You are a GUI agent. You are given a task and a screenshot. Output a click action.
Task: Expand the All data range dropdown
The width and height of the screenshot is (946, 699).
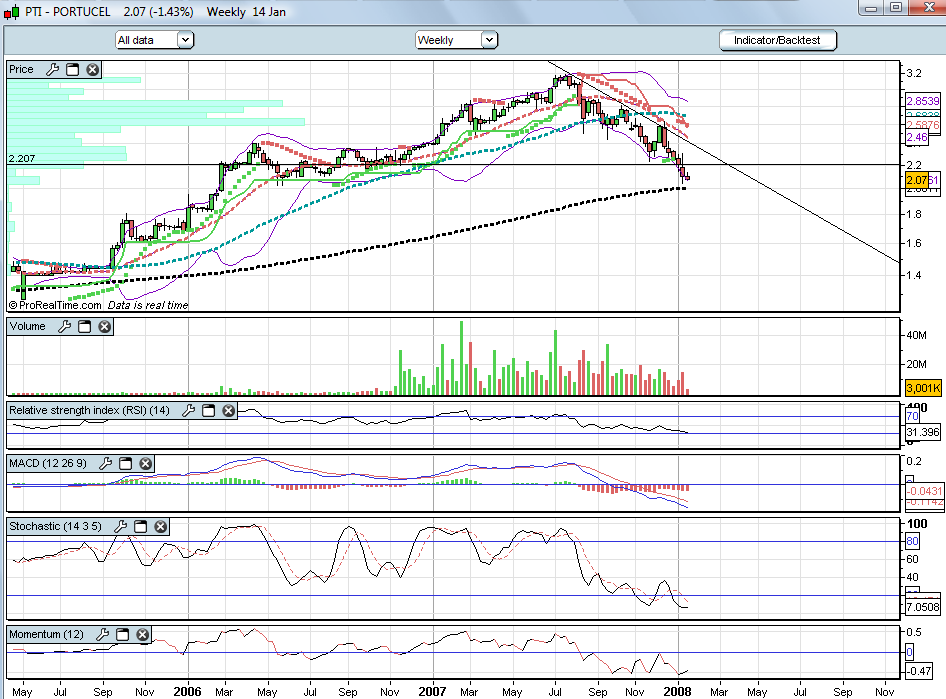point(185,40)
